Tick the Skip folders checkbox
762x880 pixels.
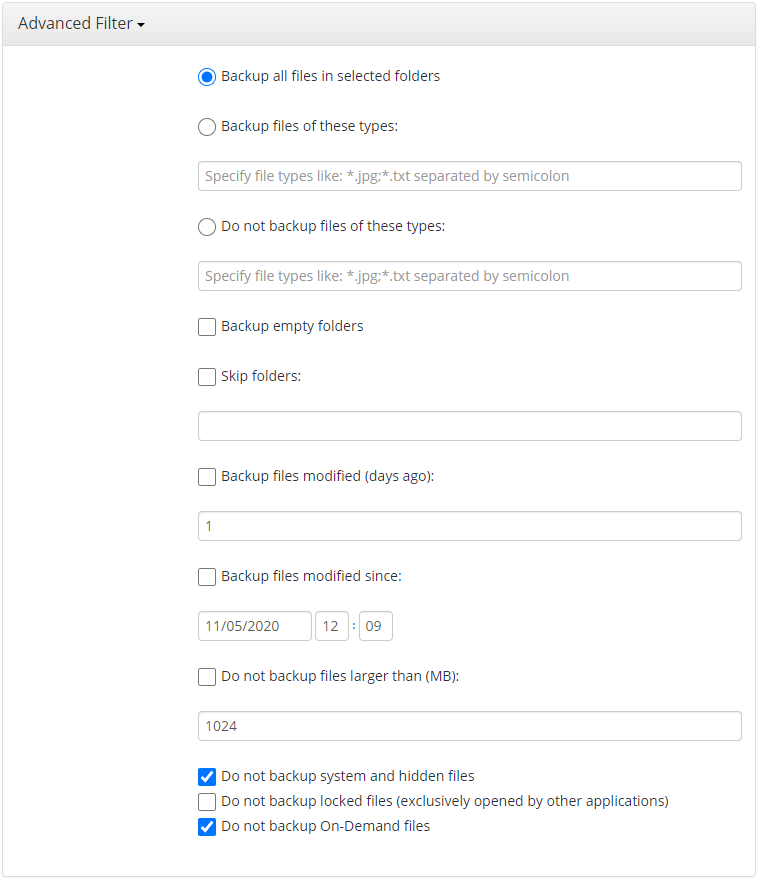pyautogui.click(x=207, y=377)
